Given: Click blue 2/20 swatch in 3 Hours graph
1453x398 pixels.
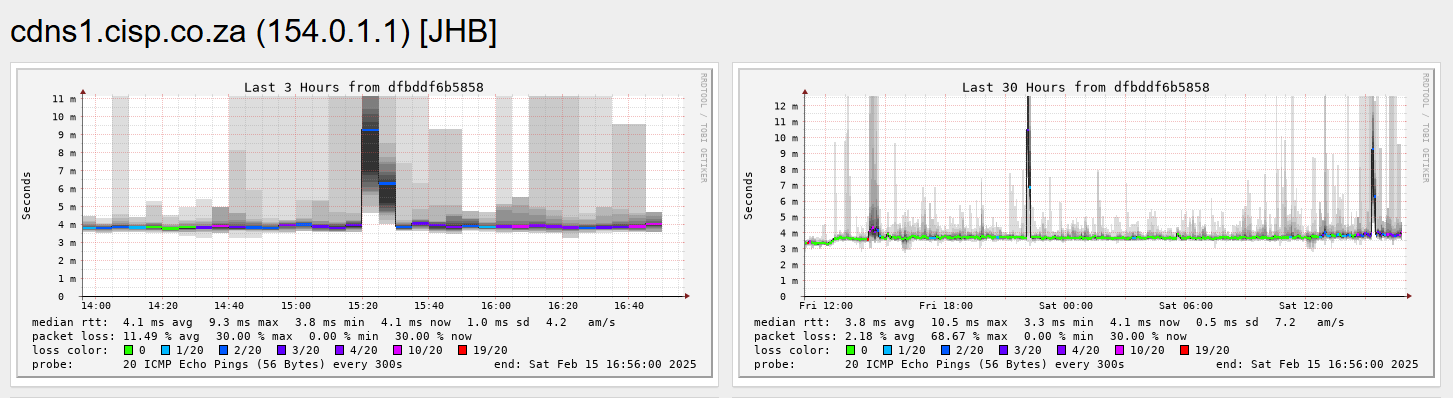Looking at the screenshot, I should pyautogui.click(x=225, y=350).
